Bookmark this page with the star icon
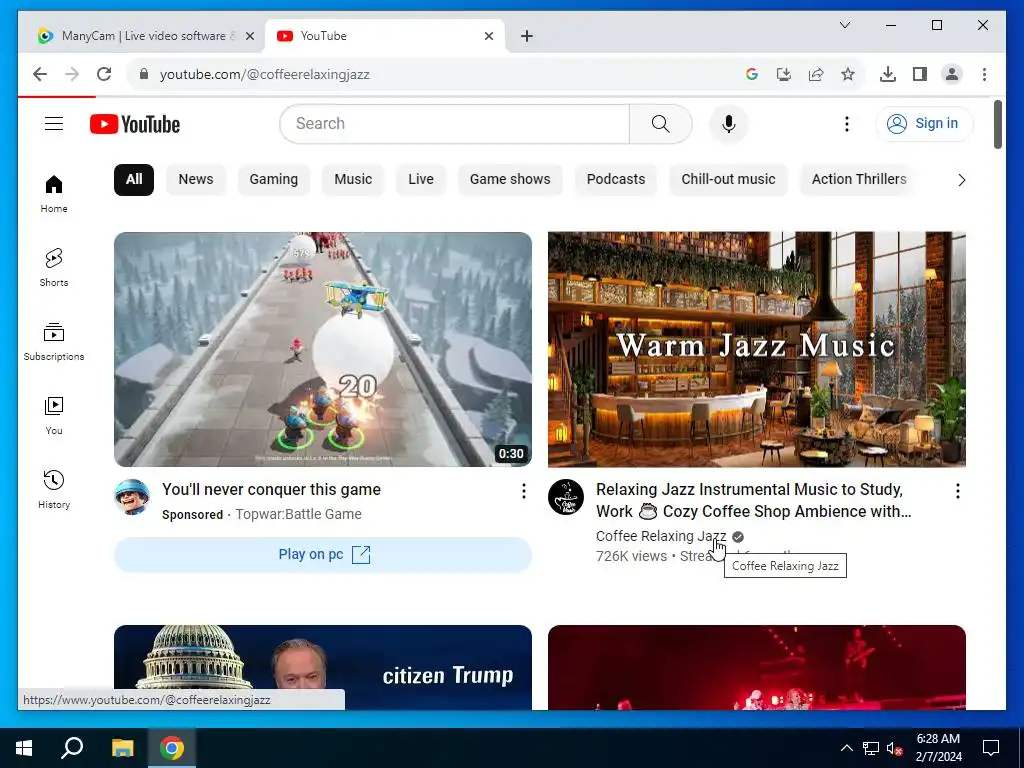Image resolution: width=1024 pixels, height=768 pixels. point(848,74)
